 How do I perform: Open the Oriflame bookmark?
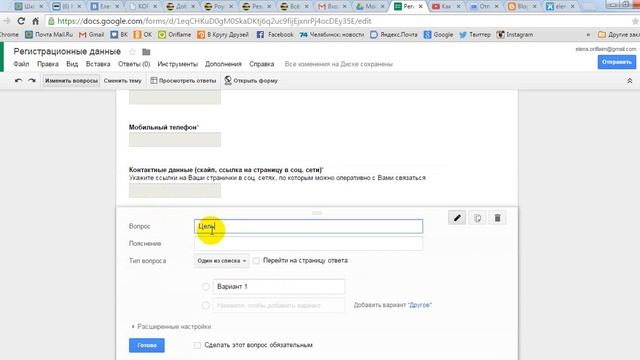click(175, 35)
